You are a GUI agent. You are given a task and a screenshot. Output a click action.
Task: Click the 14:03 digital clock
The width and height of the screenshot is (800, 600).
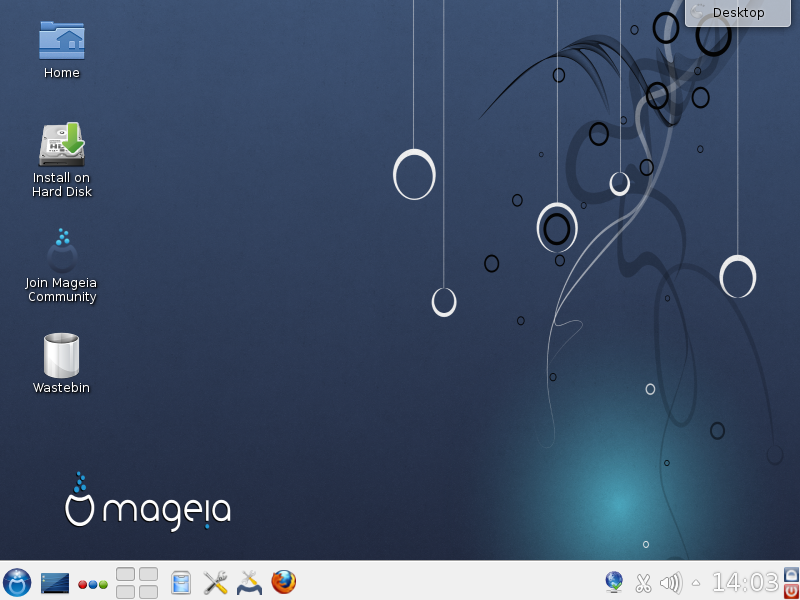[744, 582]
